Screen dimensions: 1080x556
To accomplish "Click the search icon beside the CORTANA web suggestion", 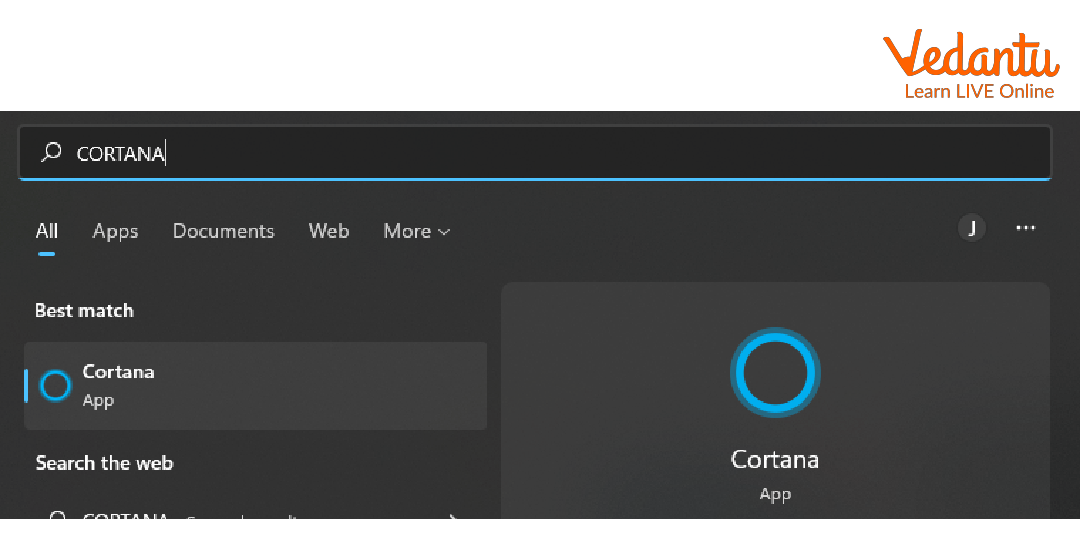I will click(x=57, y=517).
